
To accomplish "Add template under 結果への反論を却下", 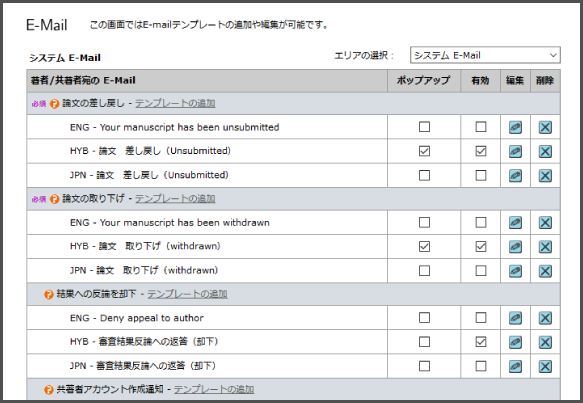I will click(187, 294).
